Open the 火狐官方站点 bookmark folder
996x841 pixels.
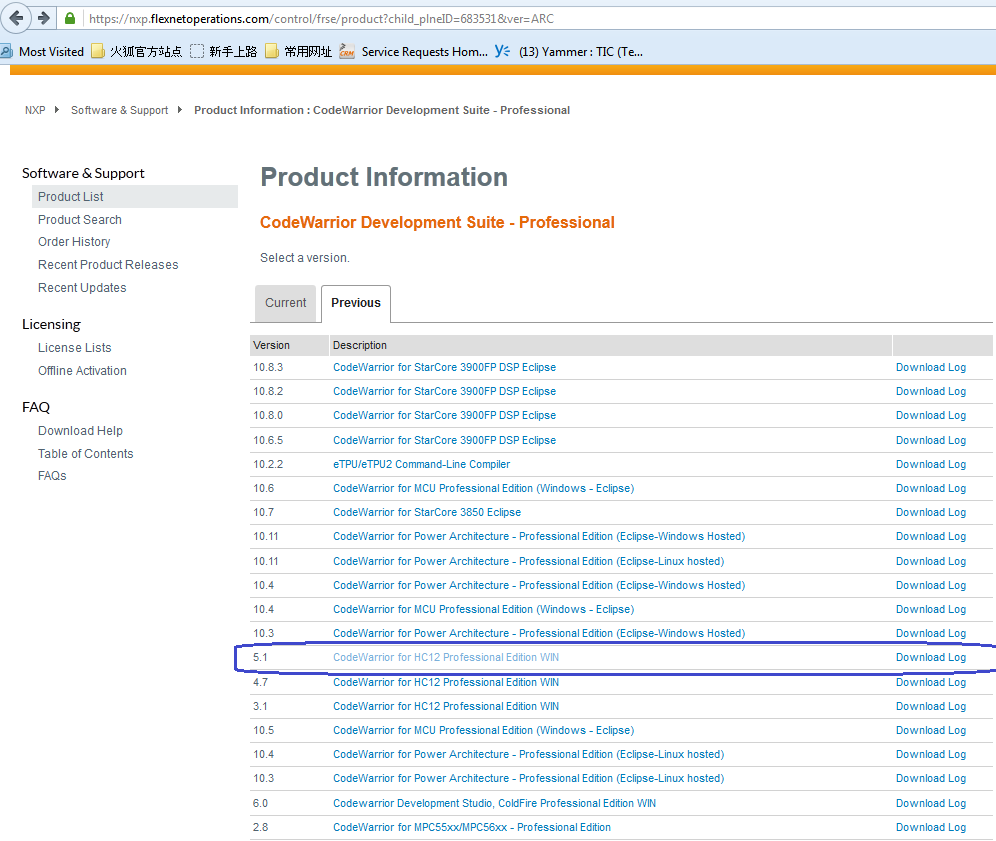[137, 51]
